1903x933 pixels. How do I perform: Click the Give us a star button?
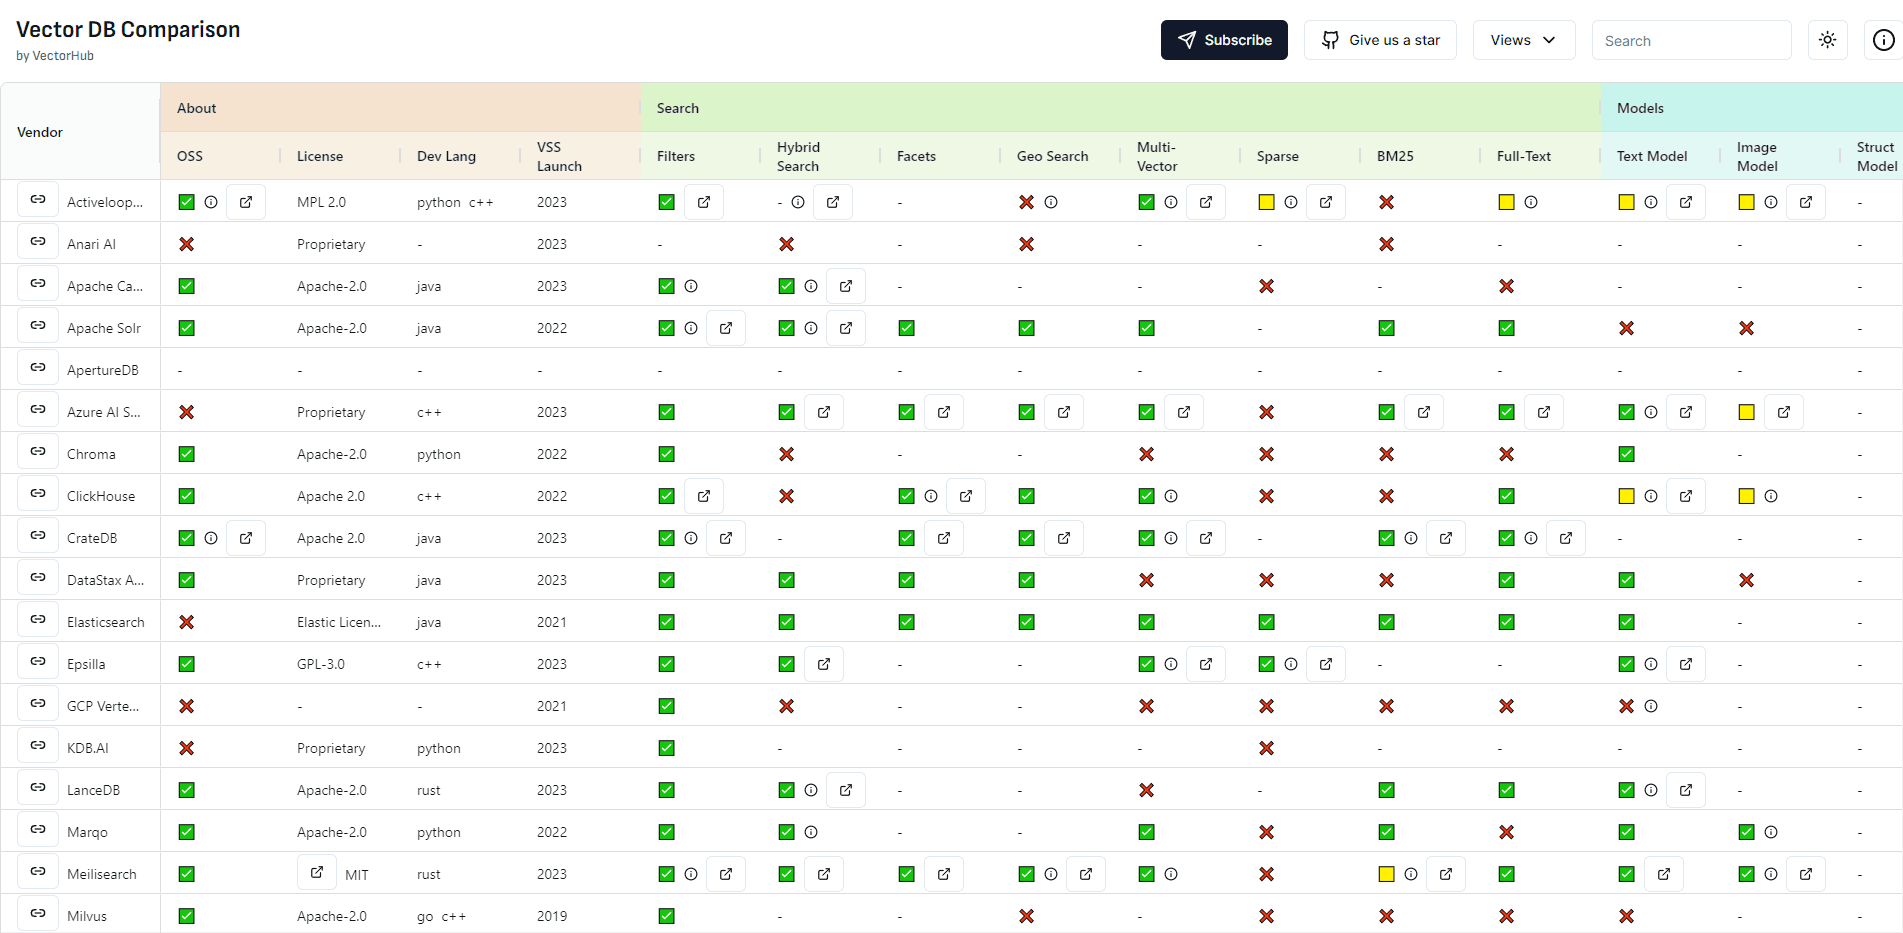pos(1380,40)
